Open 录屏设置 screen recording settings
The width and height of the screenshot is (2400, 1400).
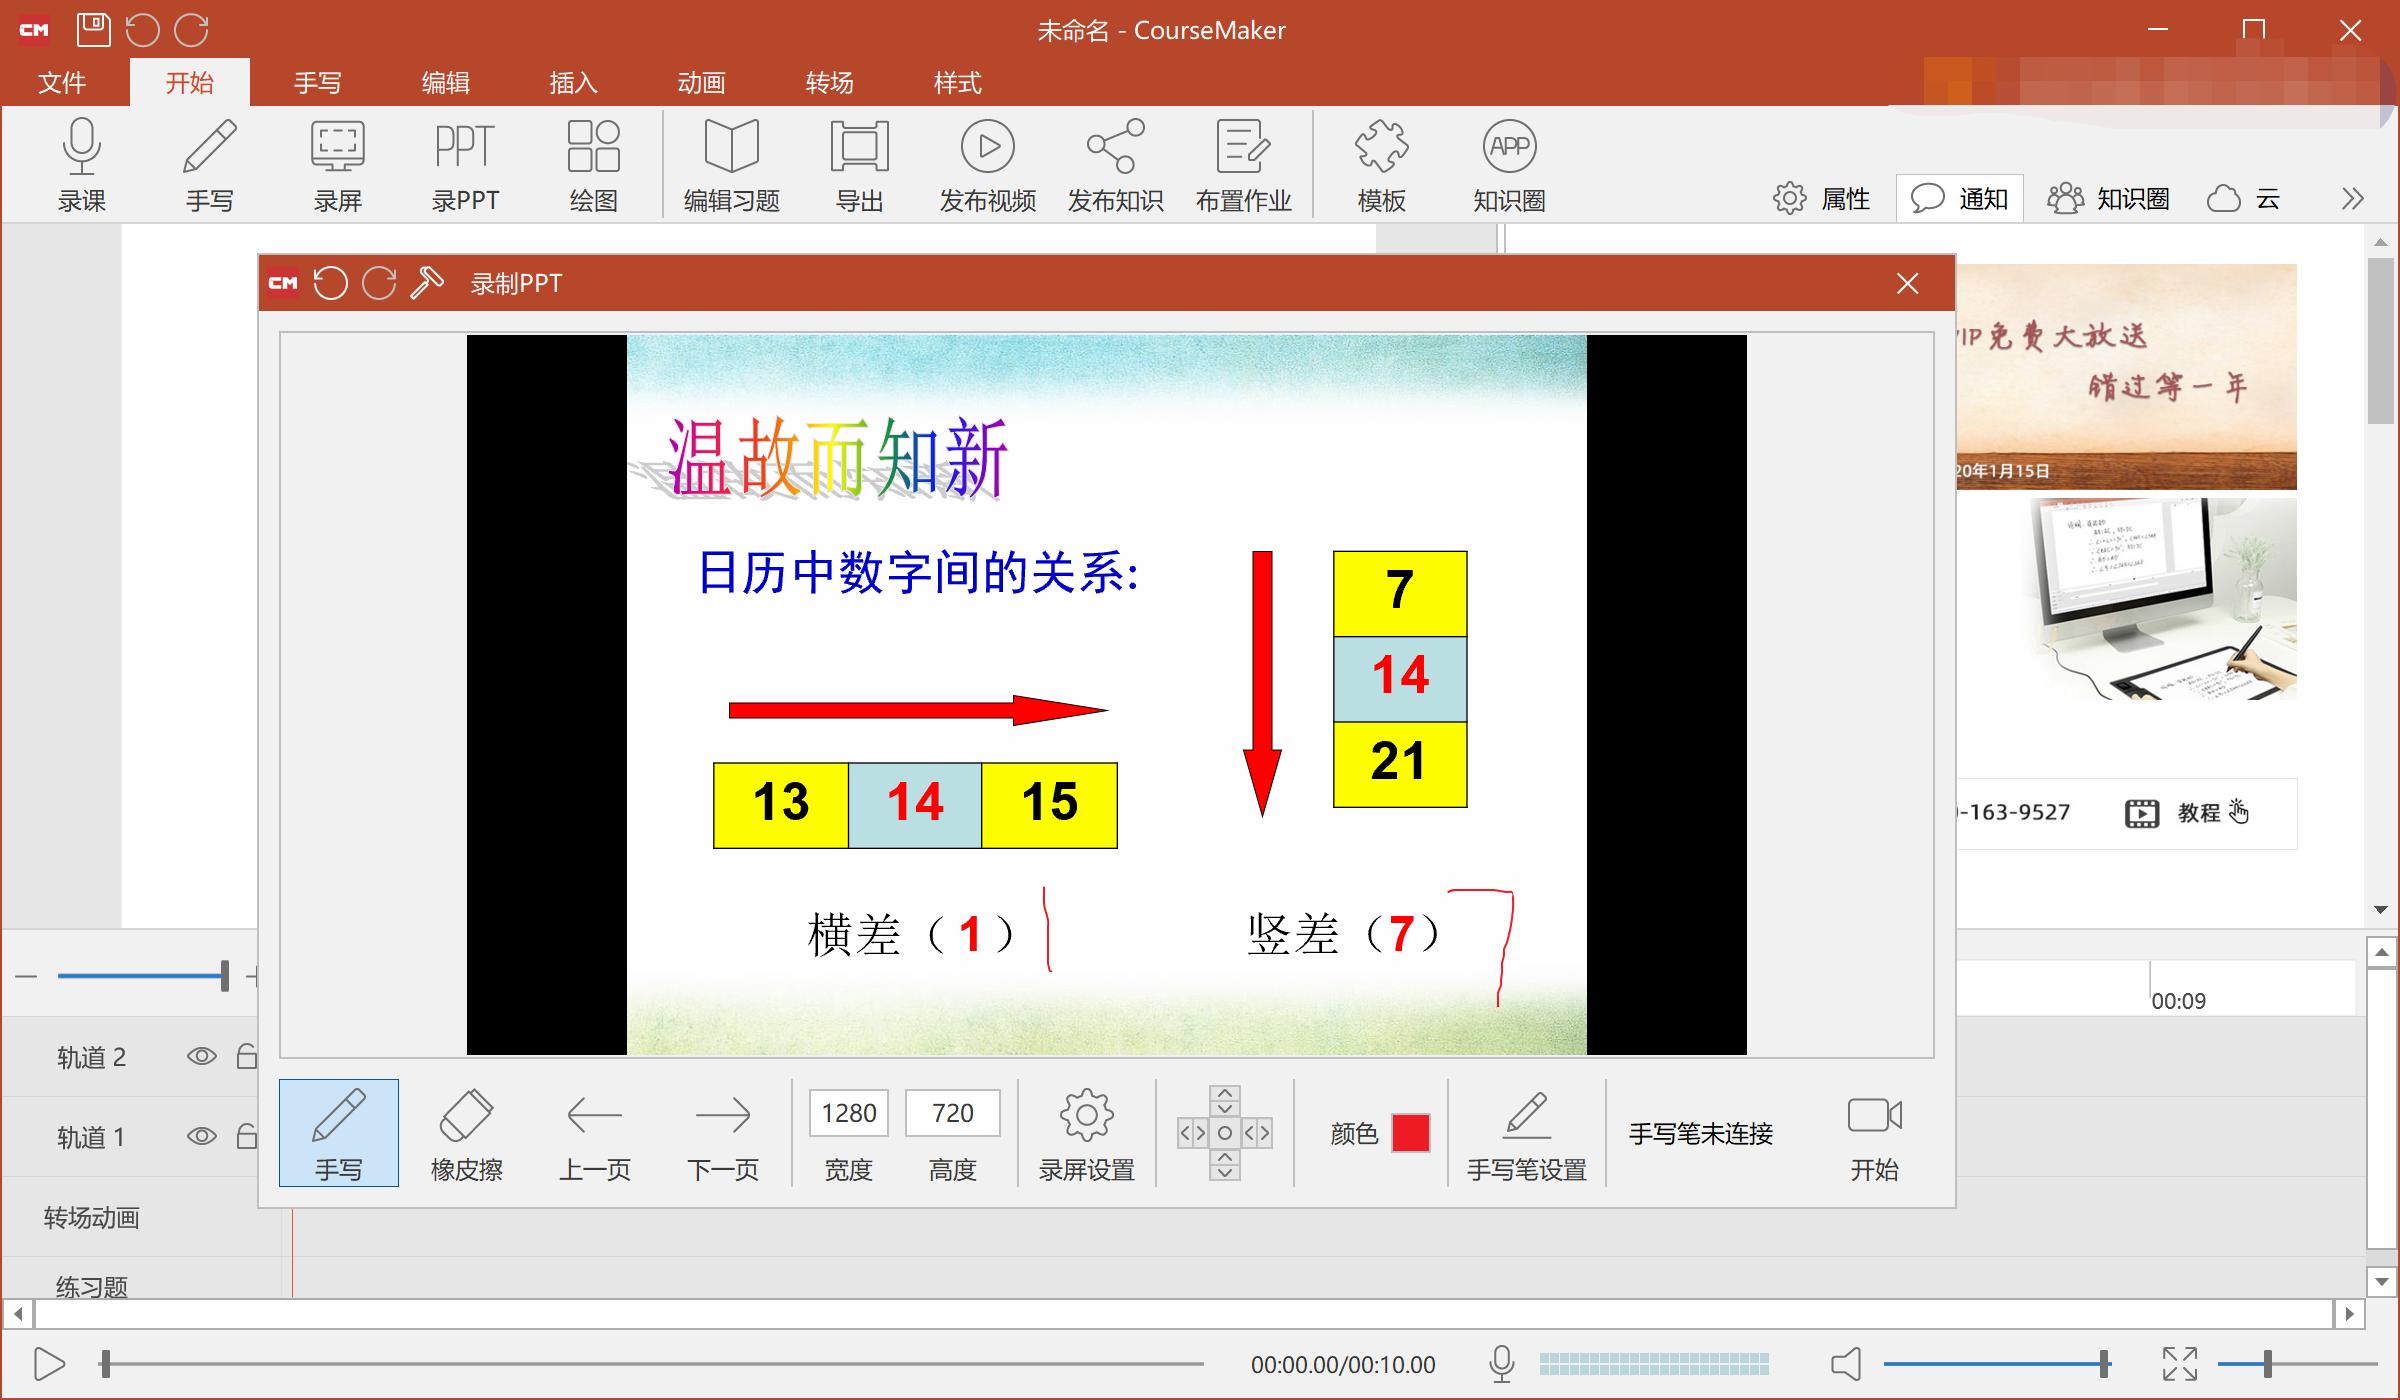click(x=1086, y=1133)
